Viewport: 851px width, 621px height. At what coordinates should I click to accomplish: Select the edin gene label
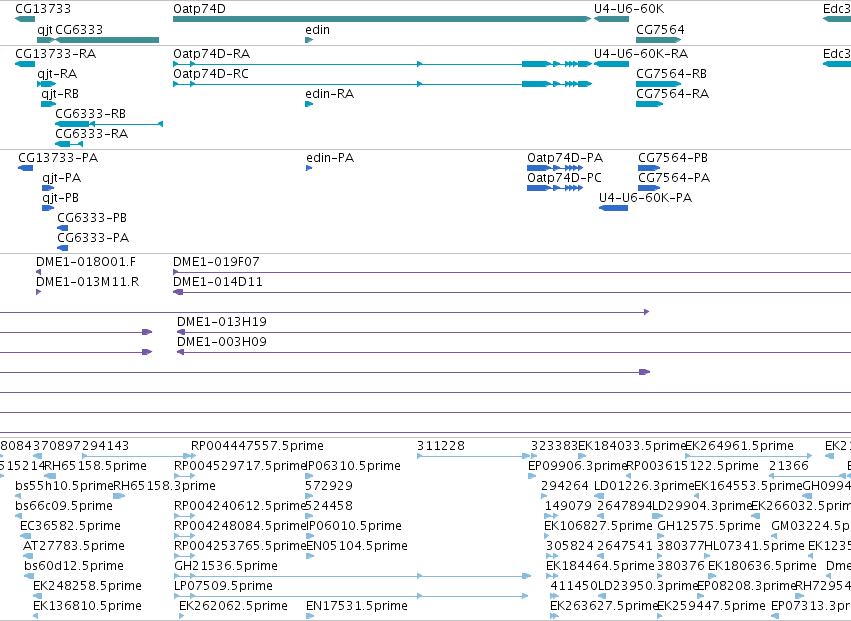(317, 30)
